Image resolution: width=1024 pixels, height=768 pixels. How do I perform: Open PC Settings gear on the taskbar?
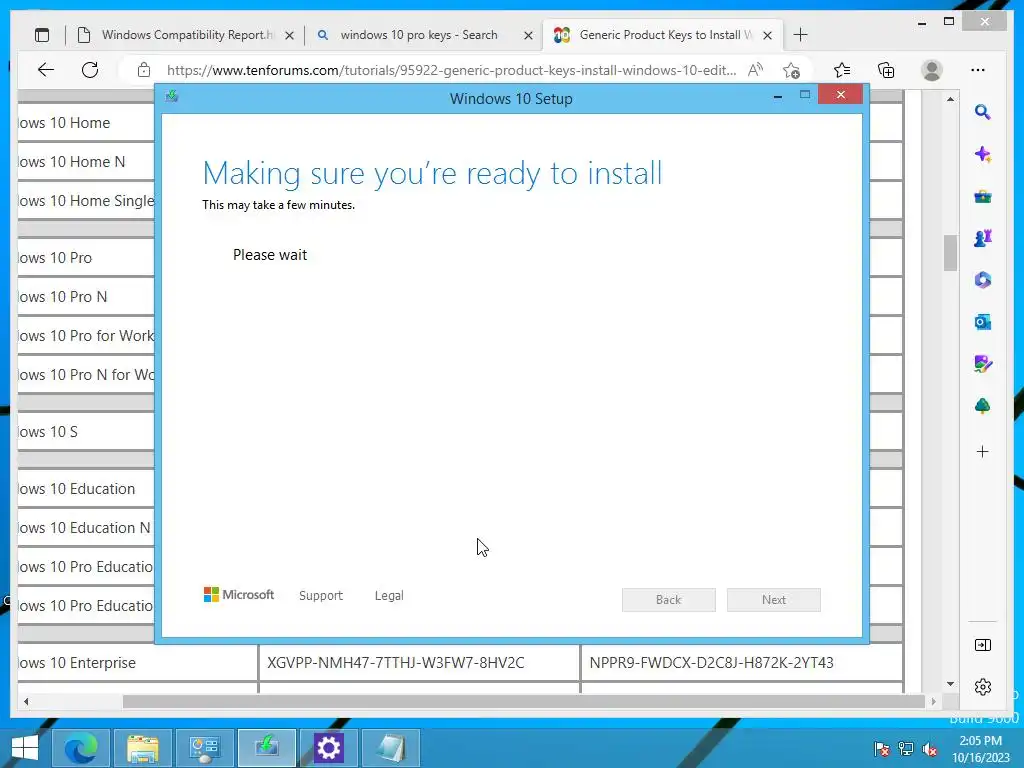click(x=328, y=748)
